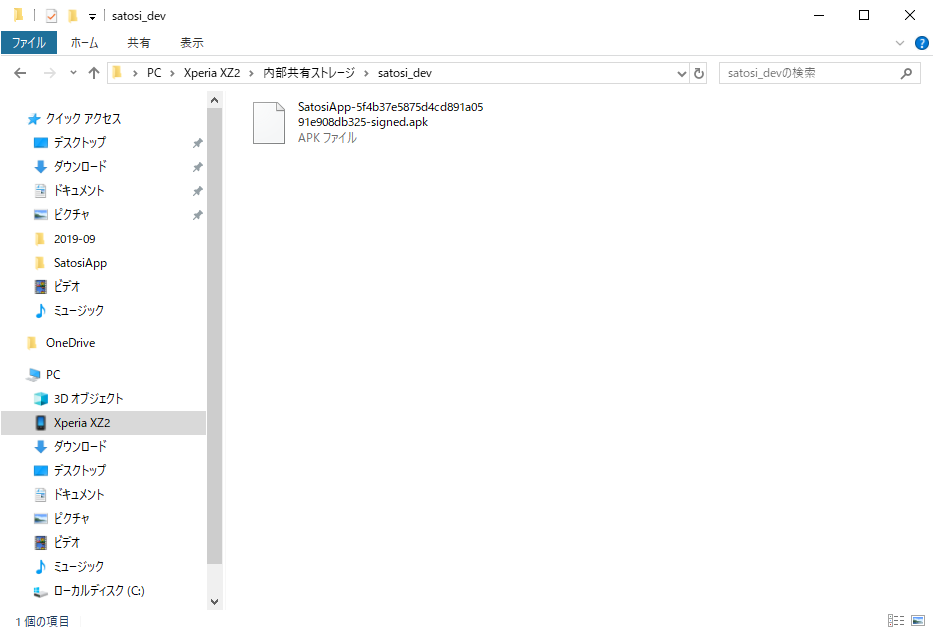
Task: Open the SatosiApp folder in sidebar
Action: (x=80, y=263)
